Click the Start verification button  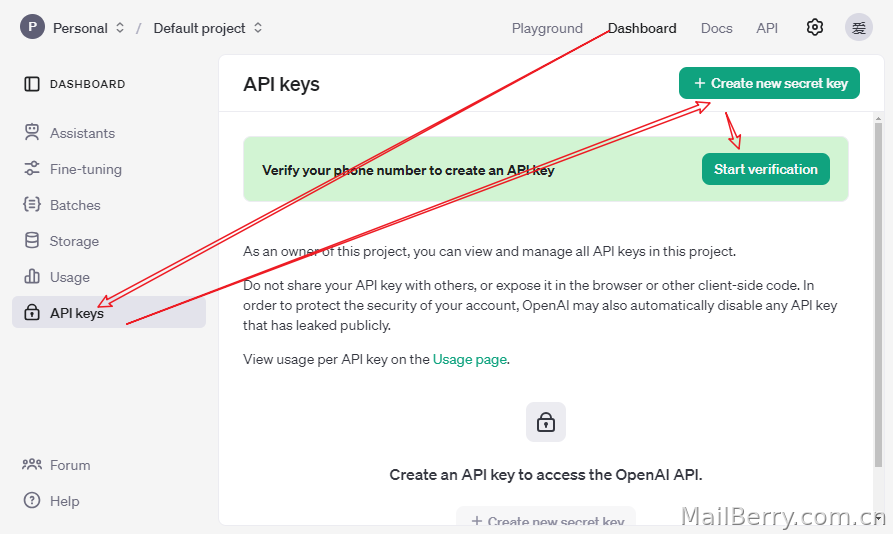pos(765,169)
